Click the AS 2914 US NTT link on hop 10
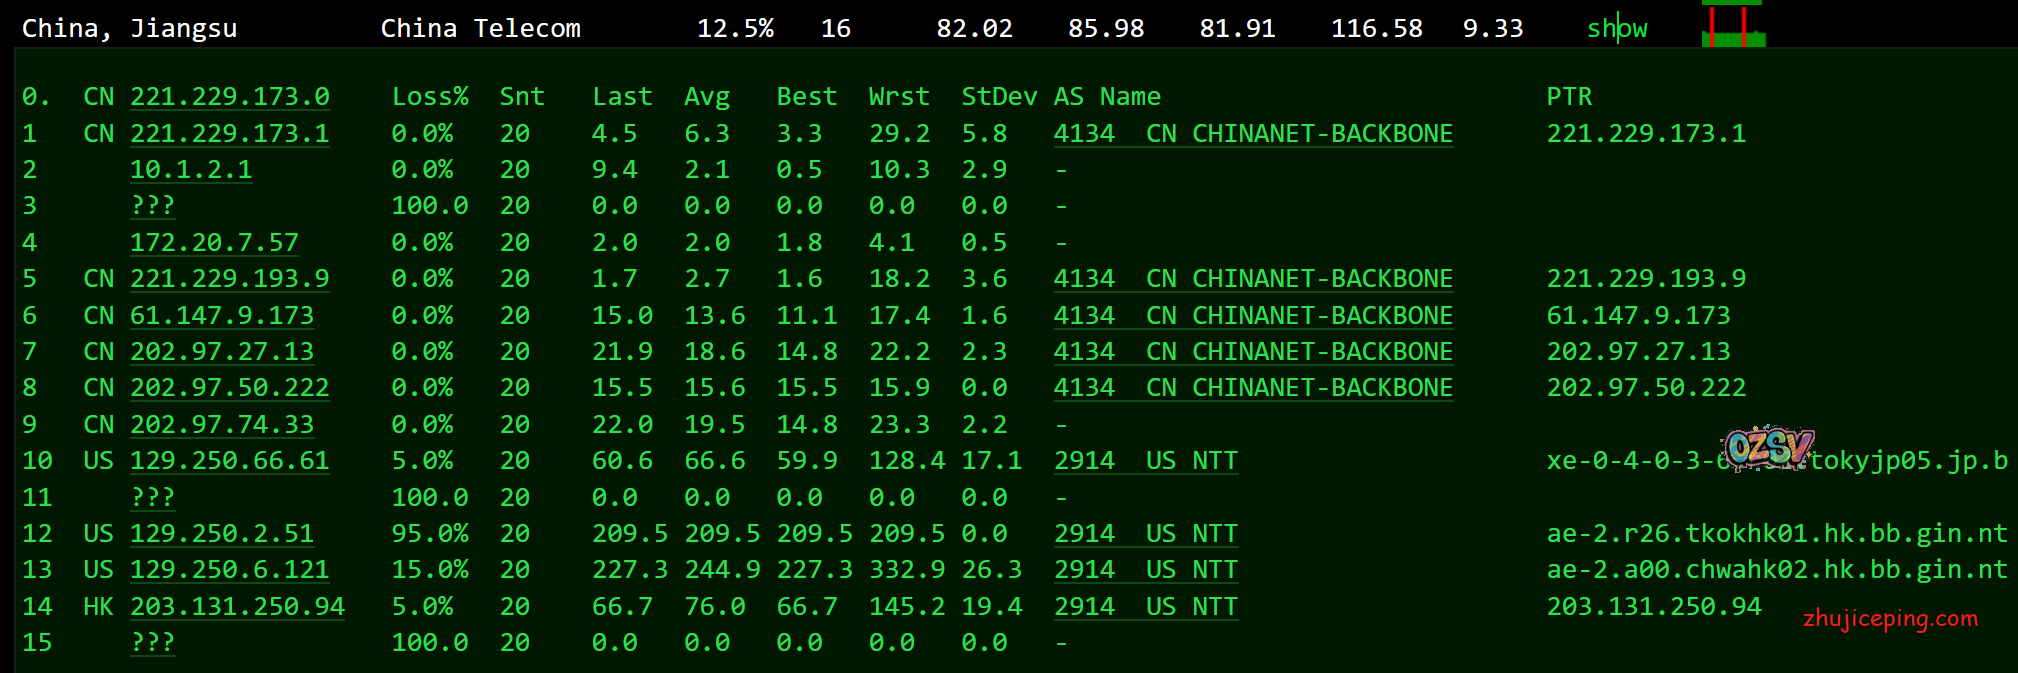This screenshot has height=673, width=2018. (1145, 461)
